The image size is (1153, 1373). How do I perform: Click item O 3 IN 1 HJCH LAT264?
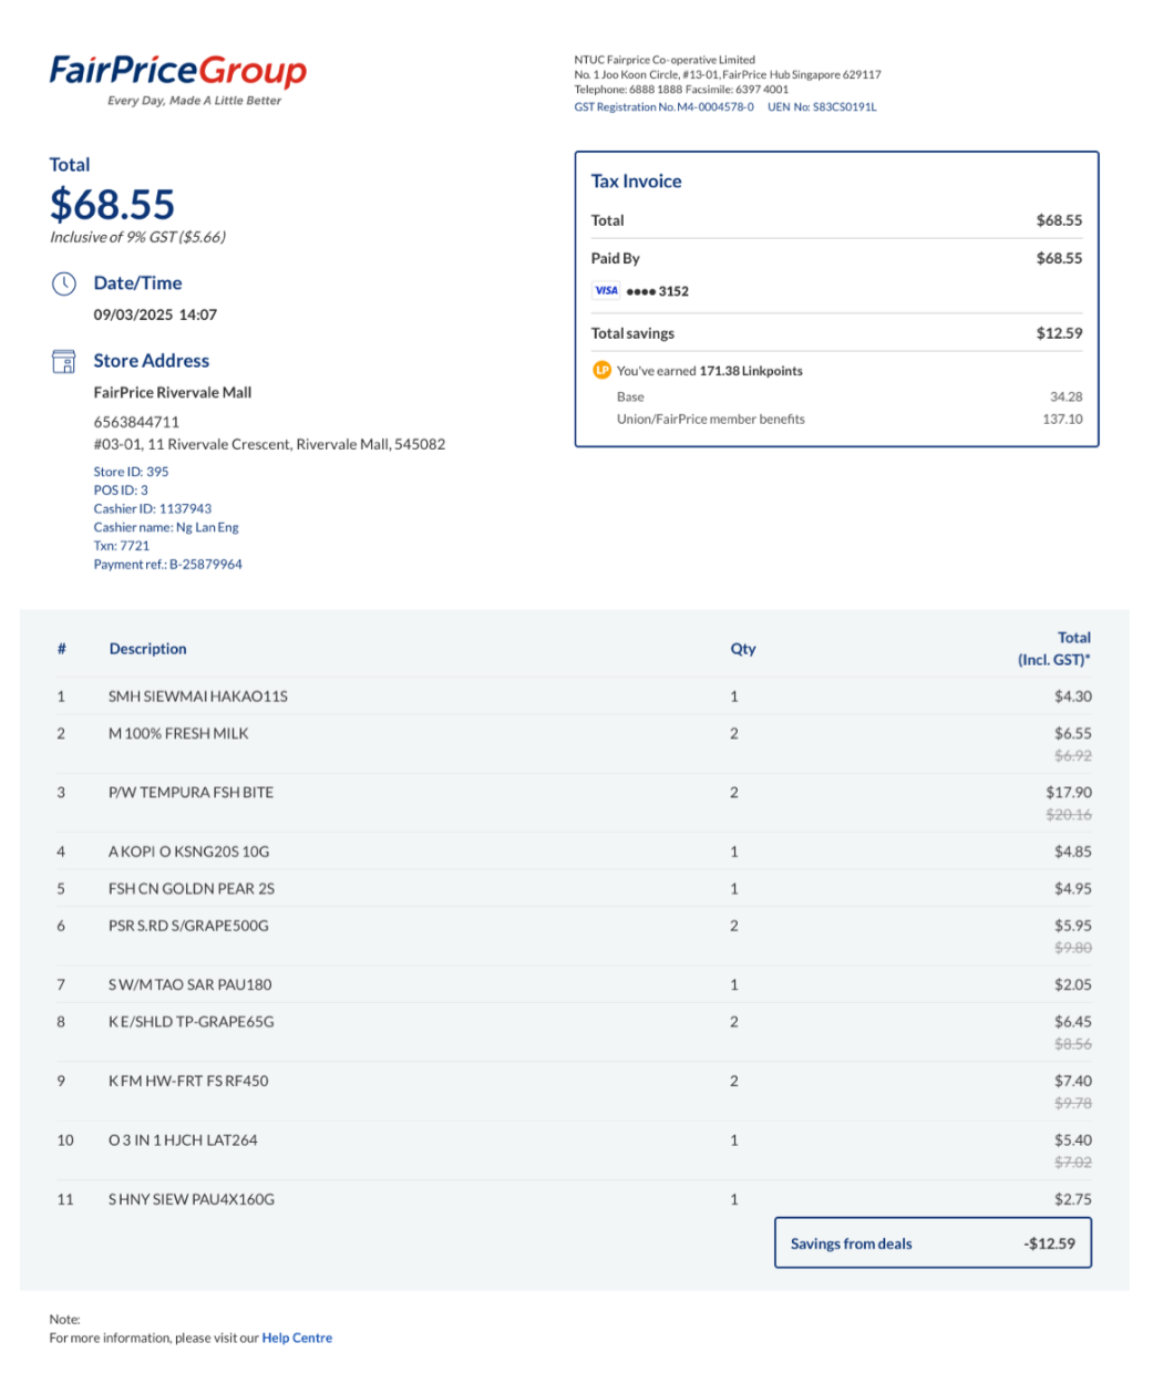tap(183, 1139)
